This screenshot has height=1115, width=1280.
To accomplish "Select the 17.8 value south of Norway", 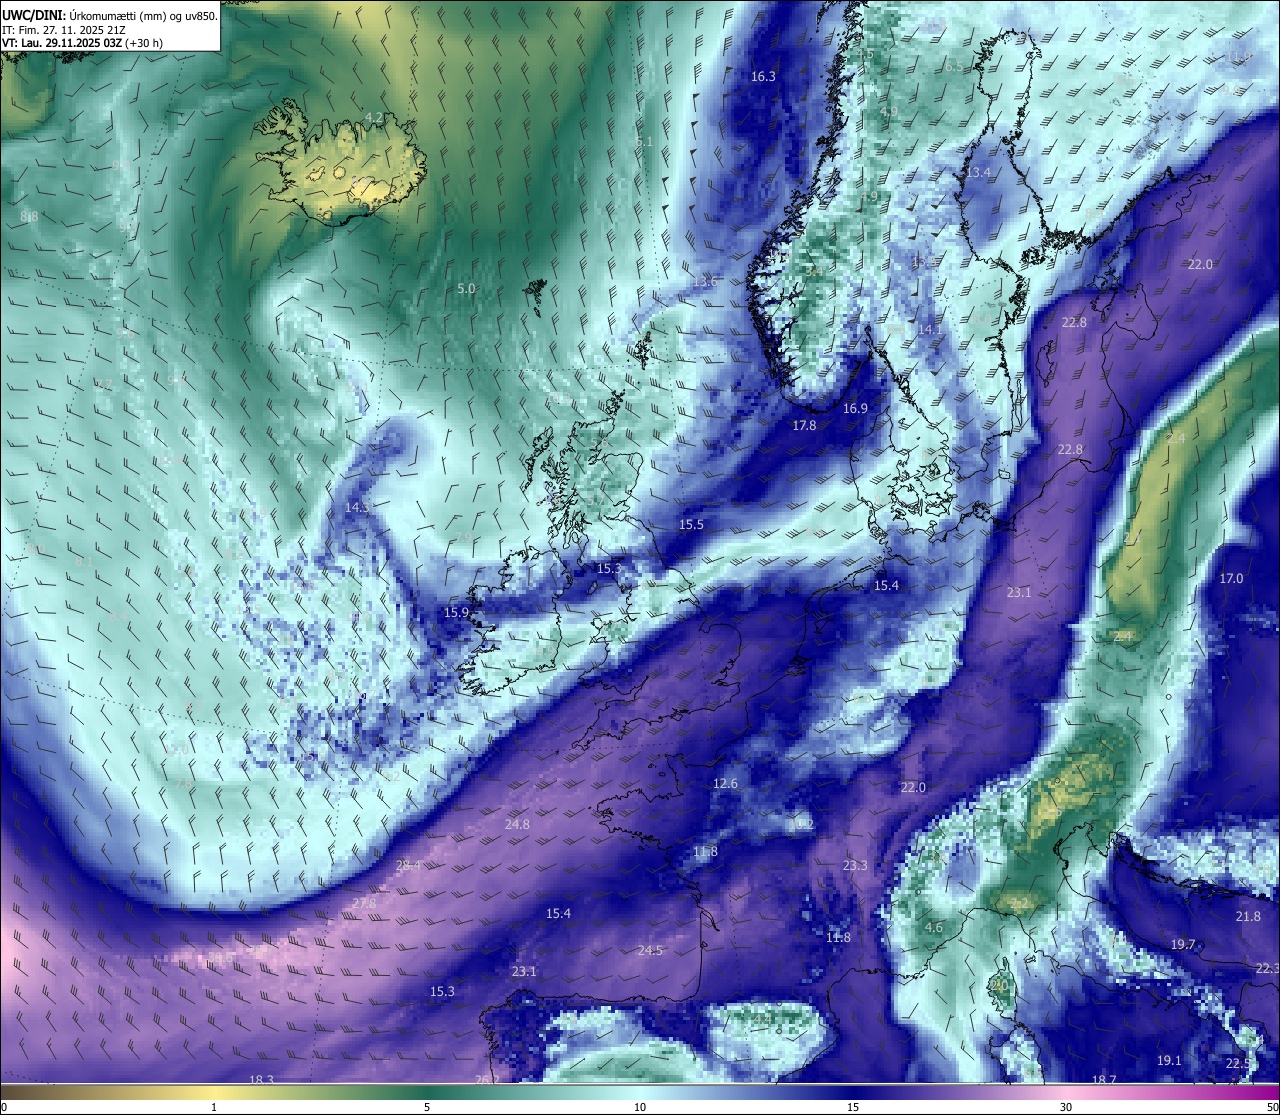I will click(804, 425).
